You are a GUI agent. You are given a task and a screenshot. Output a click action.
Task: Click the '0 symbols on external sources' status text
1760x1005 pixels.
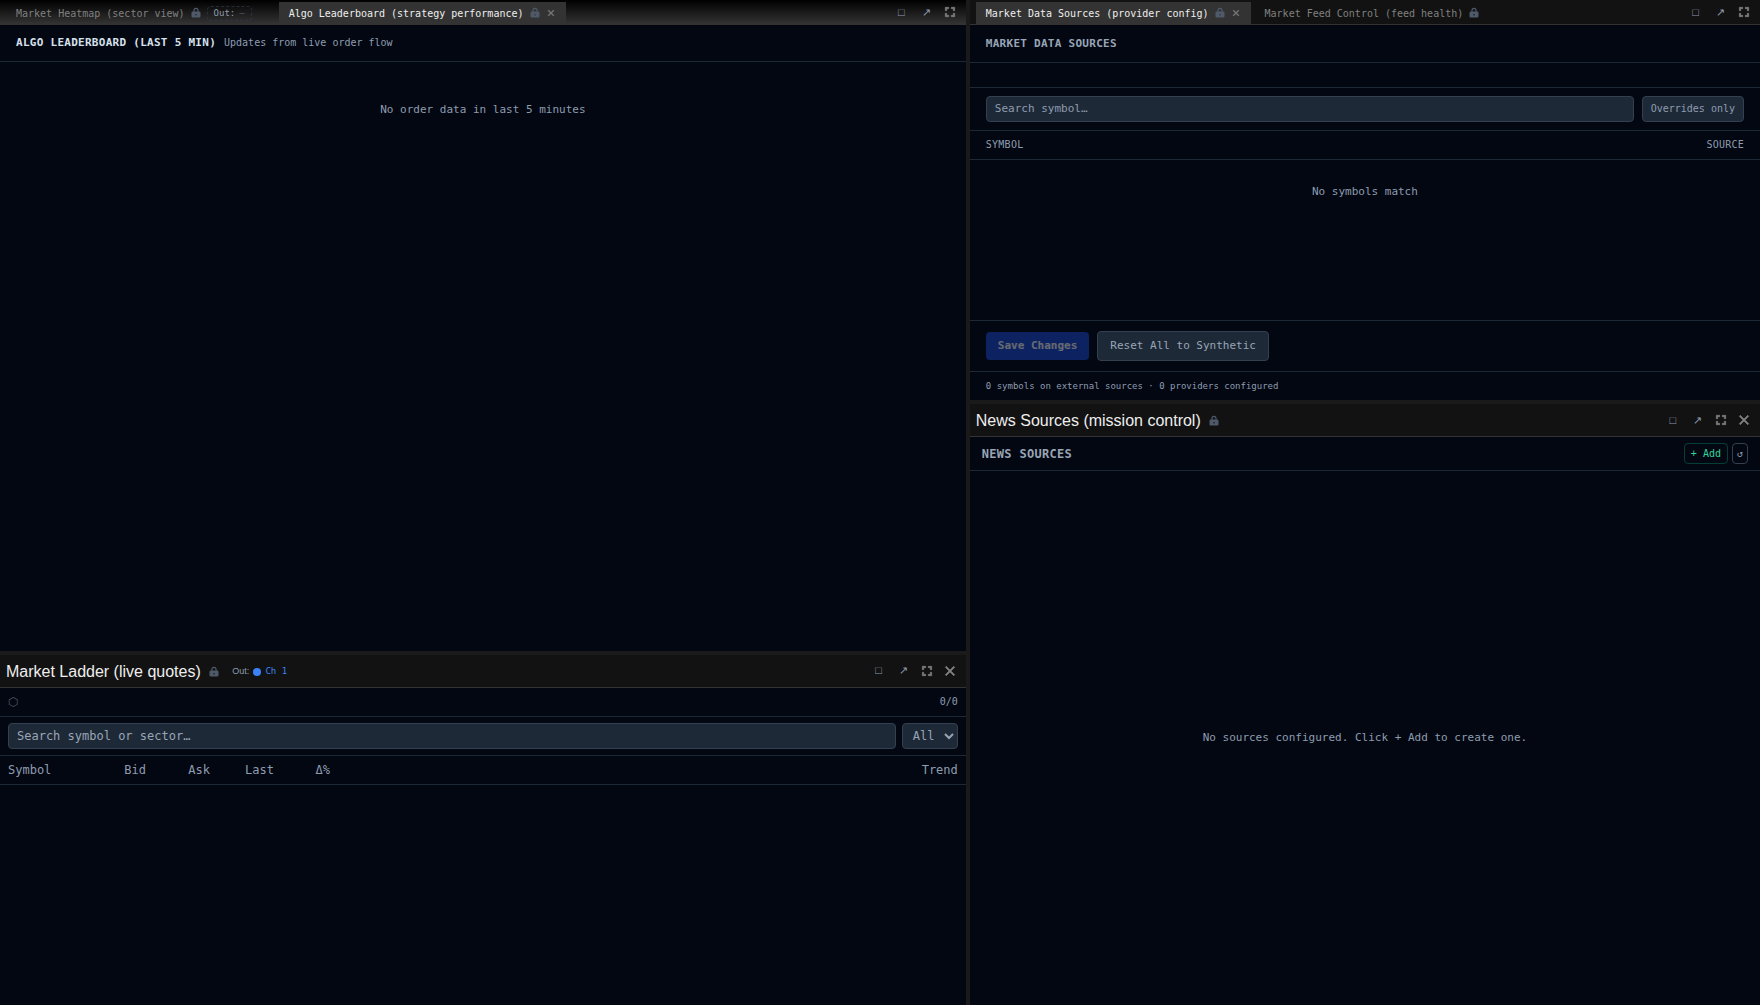tap(1064, 386)
